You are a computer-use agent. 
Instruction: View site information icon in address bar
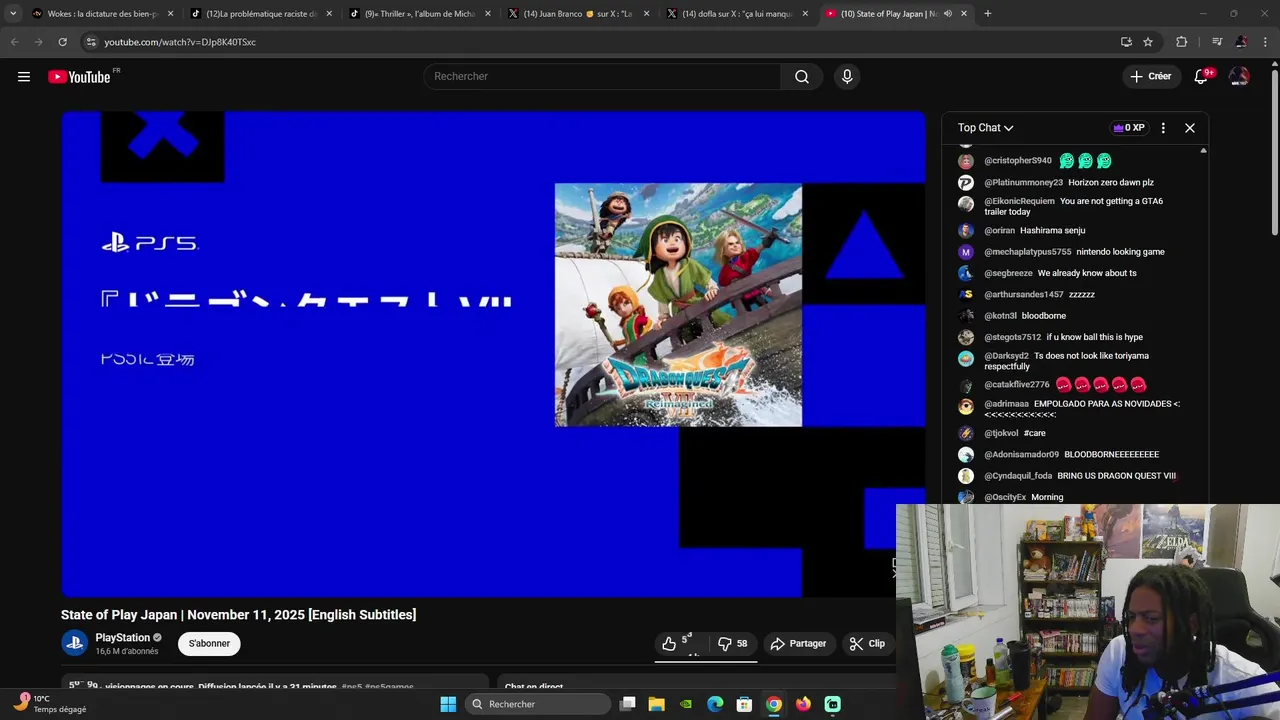tap(90, 42)
